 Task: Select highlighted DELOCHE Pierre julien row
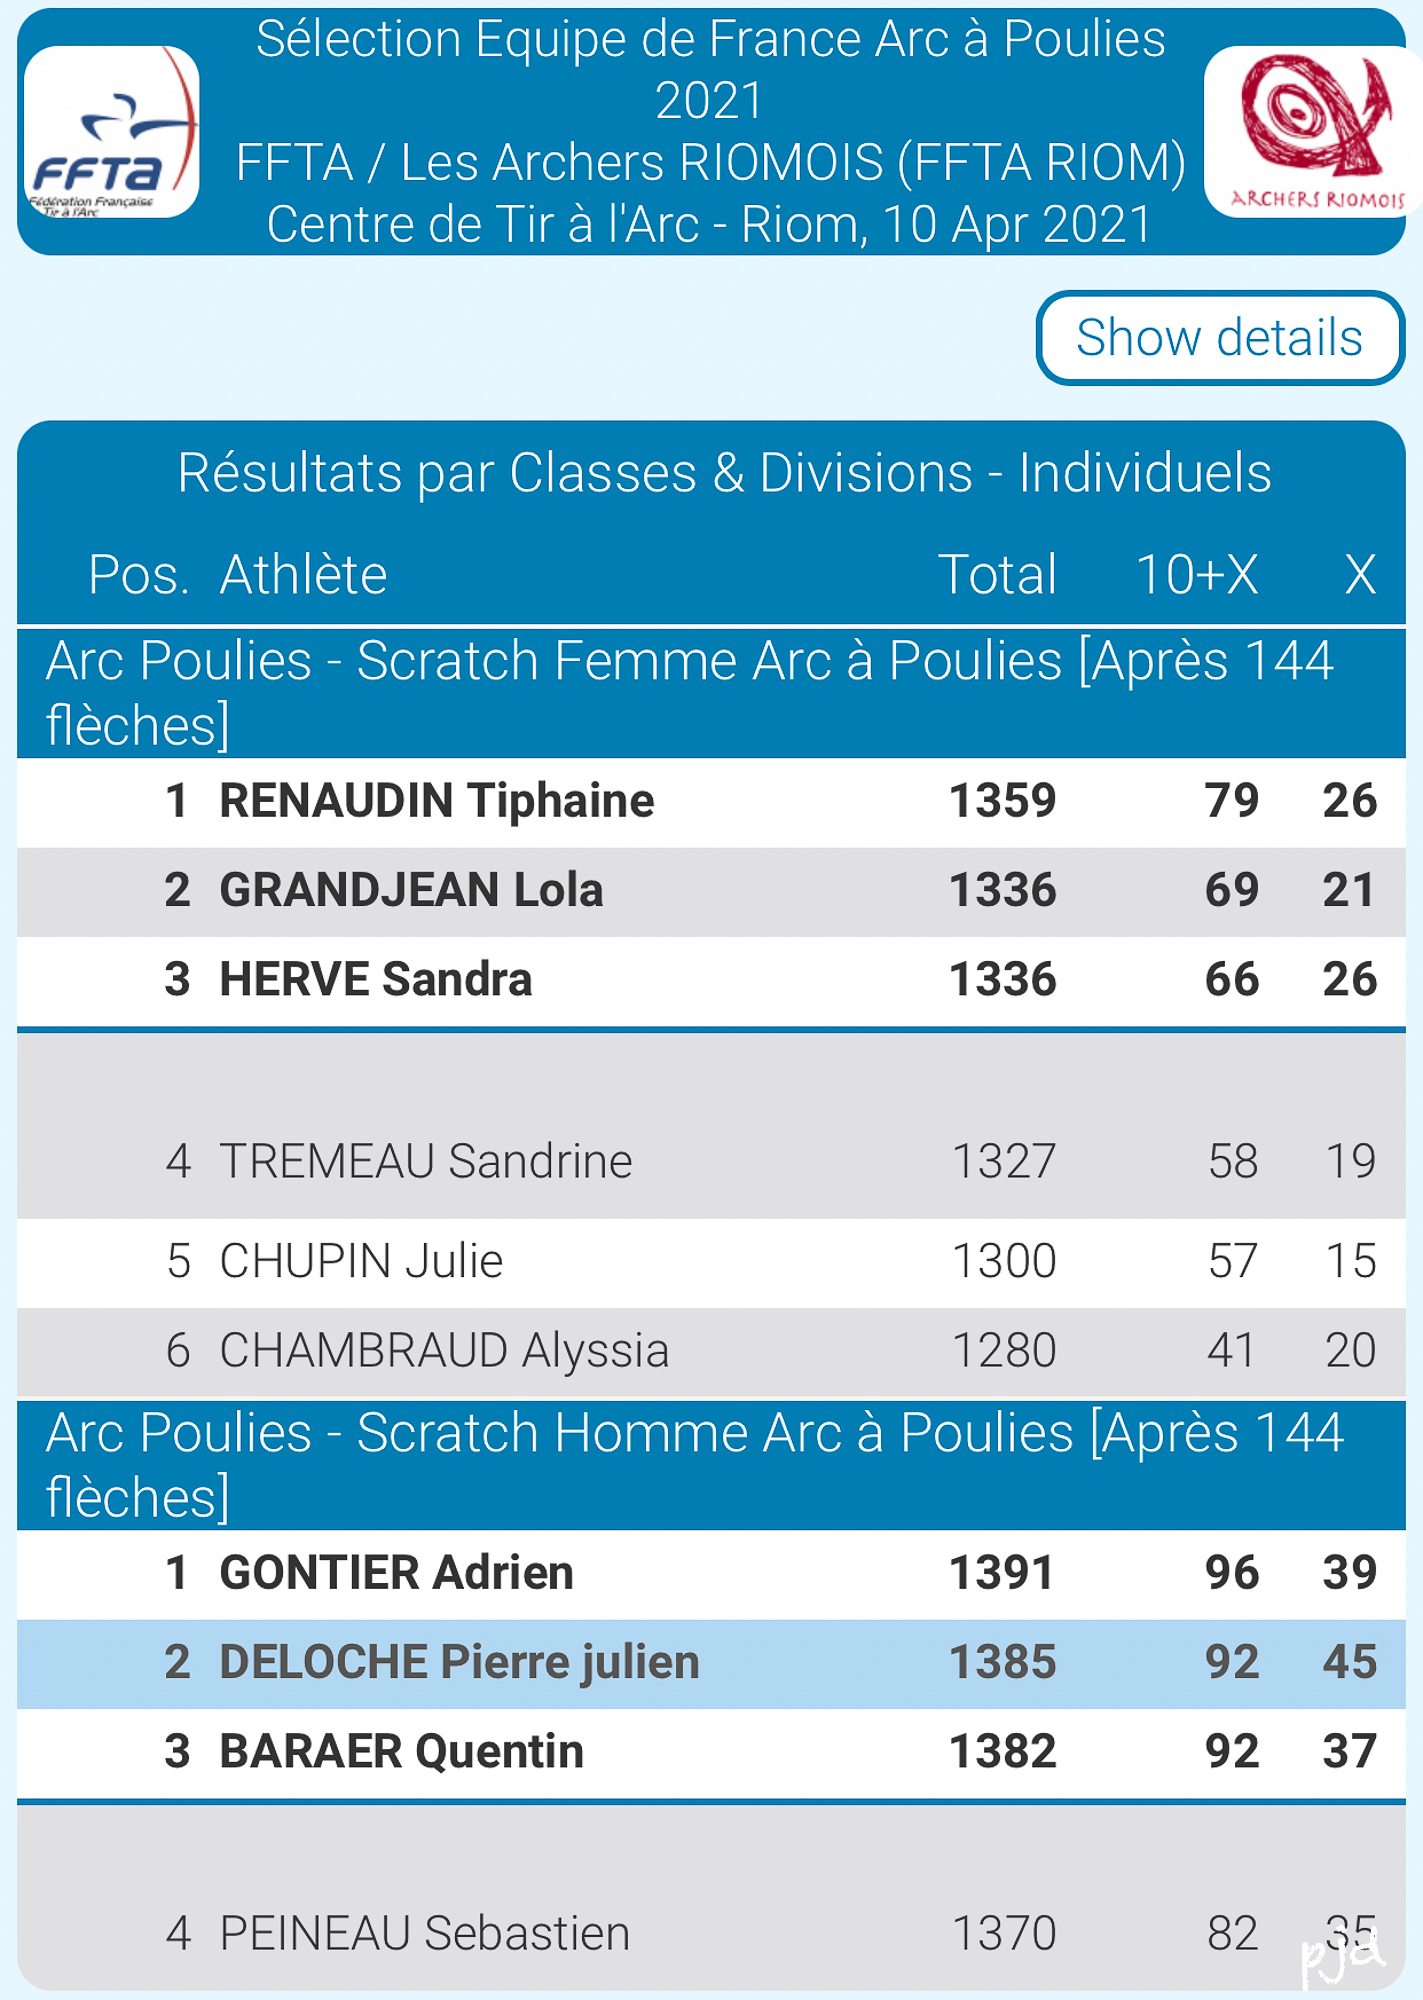click(711, 1663)
